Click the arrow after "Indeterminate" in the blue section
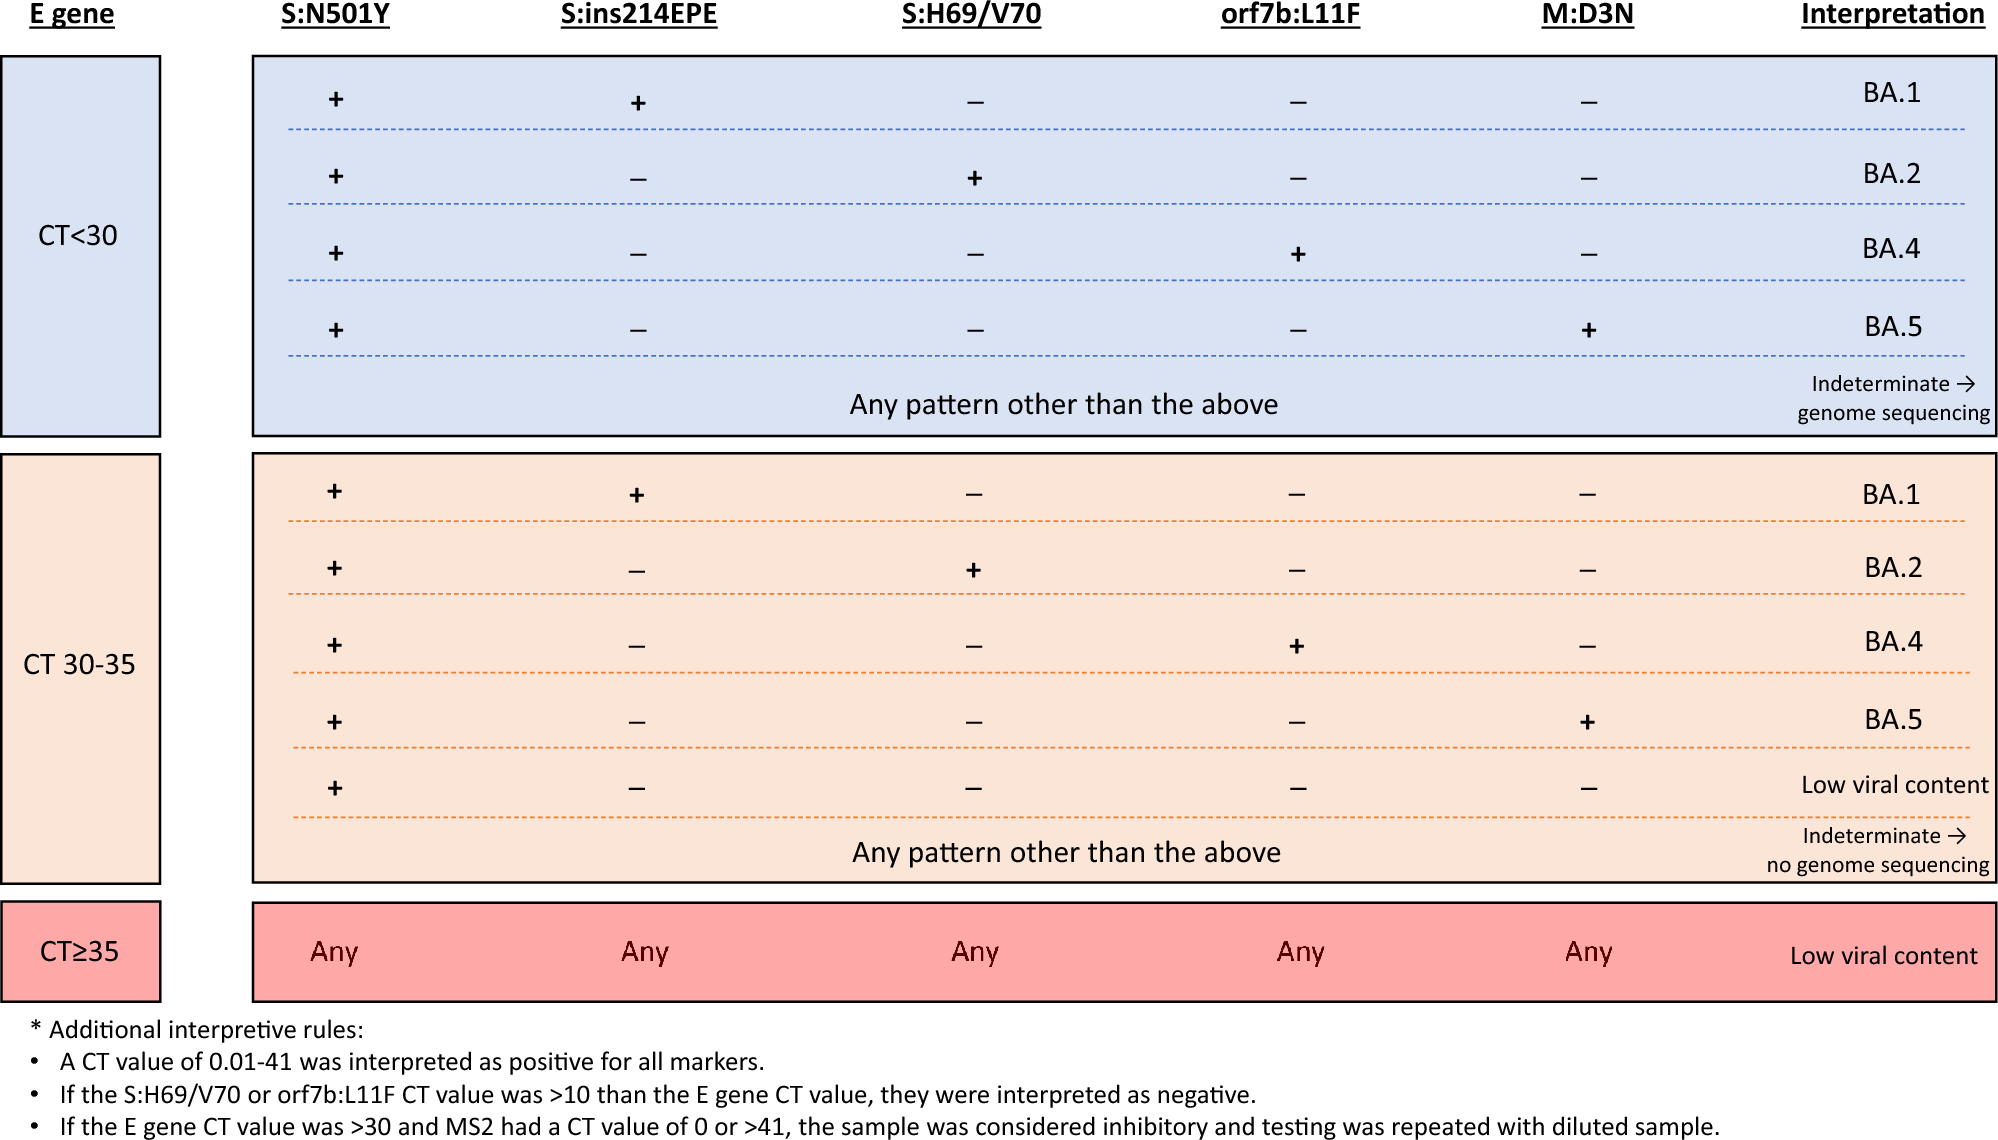Viewport: 1998px width, 1140px height. [1965, 383]
